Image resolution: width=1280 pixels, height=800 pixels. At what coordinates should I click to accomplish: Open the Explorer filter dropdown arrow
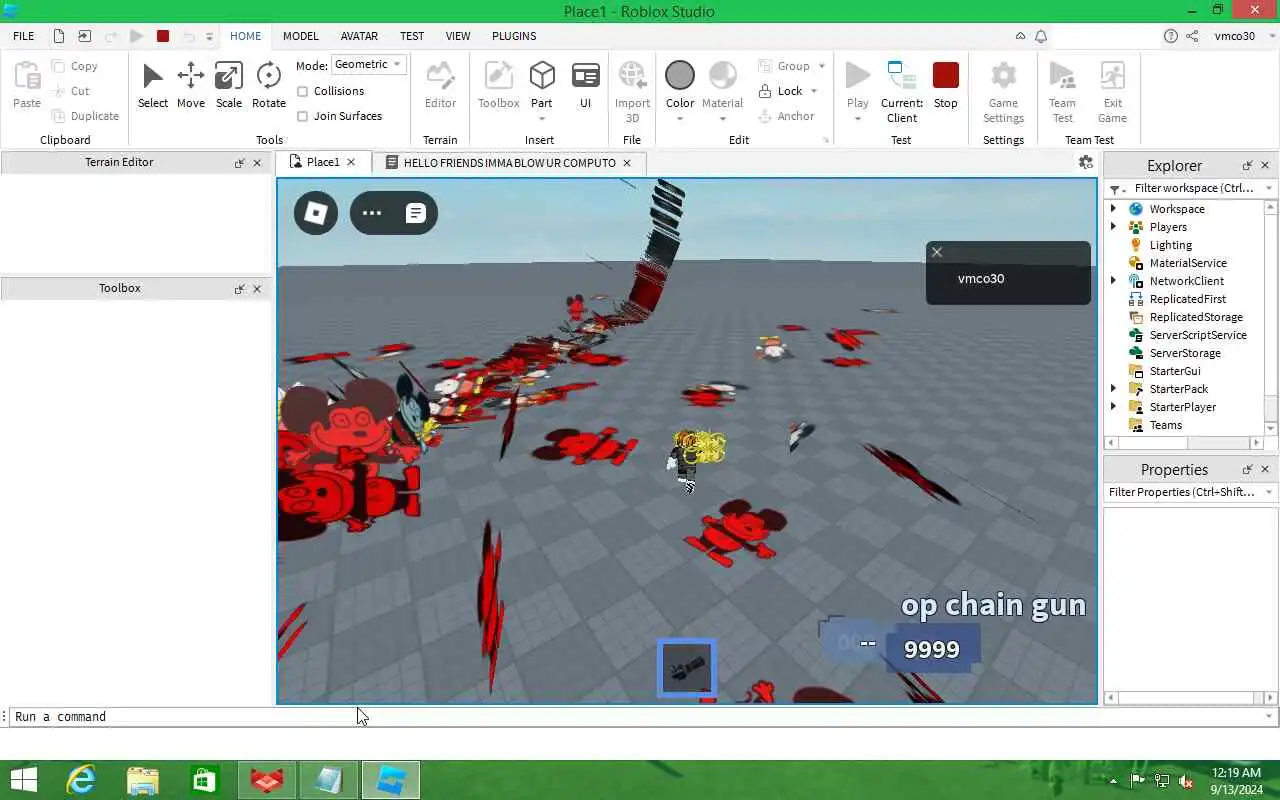[x=1269, y=188]
